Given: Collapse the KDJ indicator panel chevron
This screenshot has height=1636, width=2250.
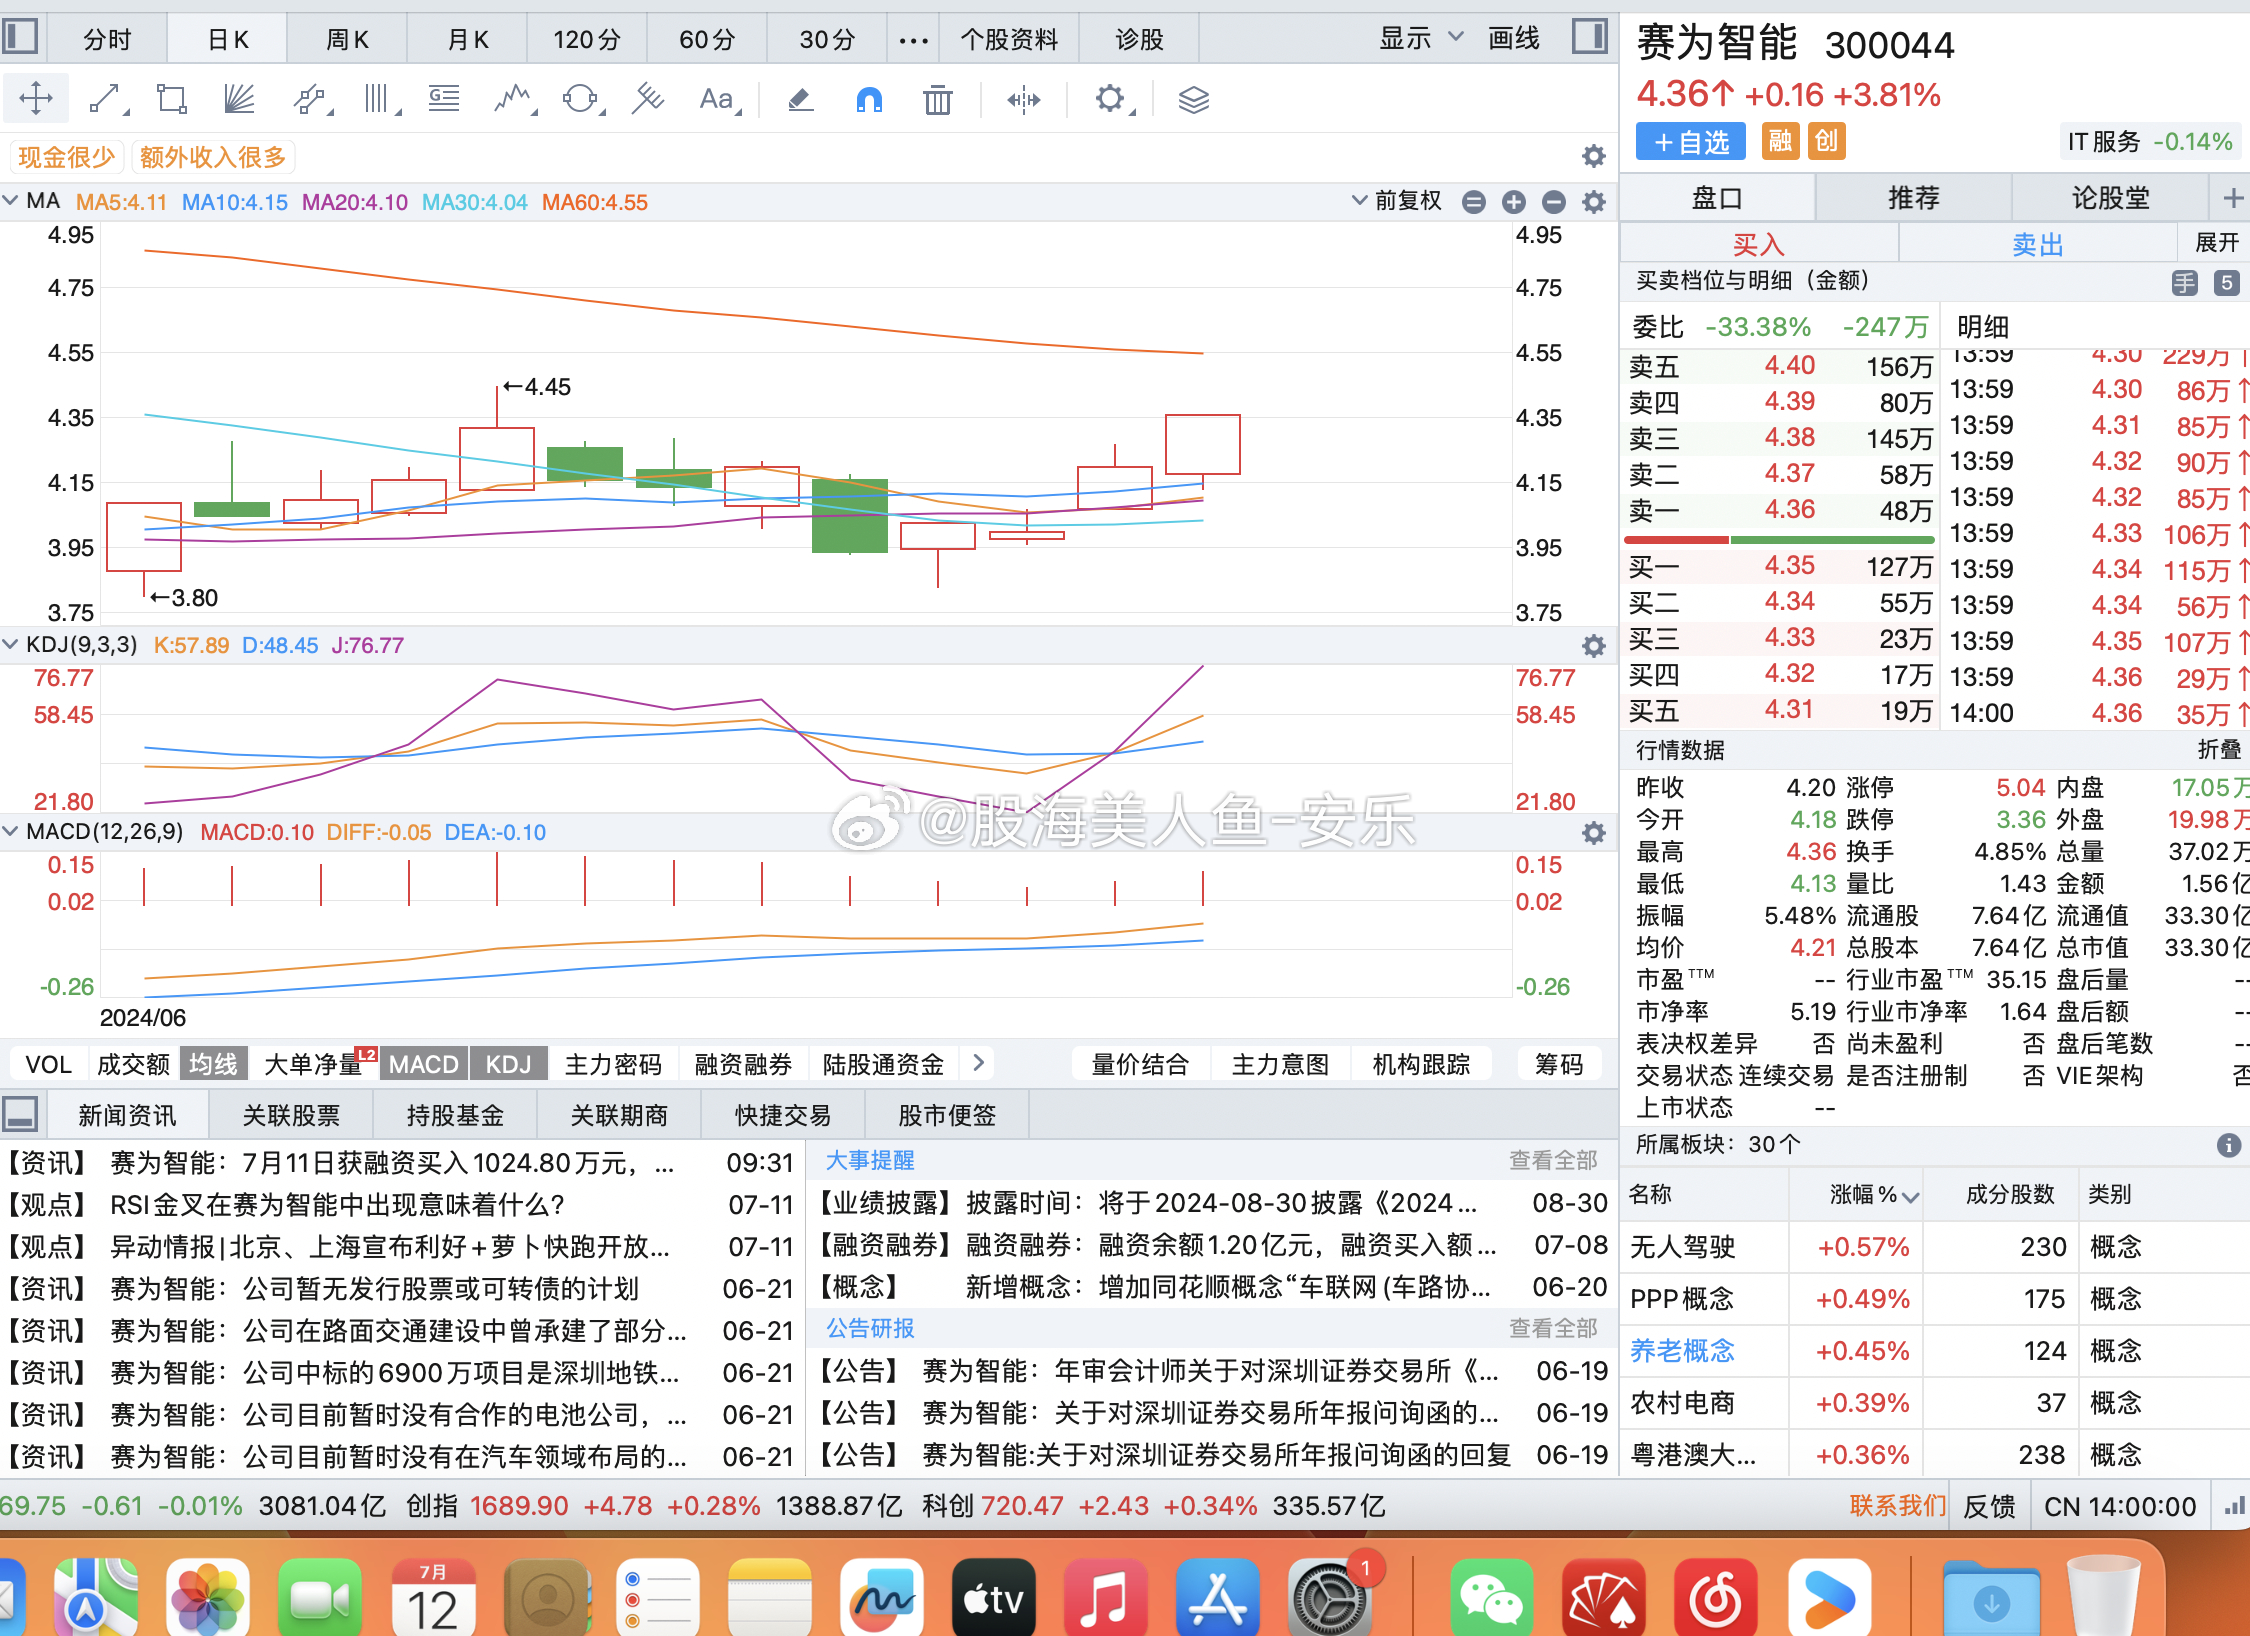Looking at the screenshot, I should pos(10,644).
